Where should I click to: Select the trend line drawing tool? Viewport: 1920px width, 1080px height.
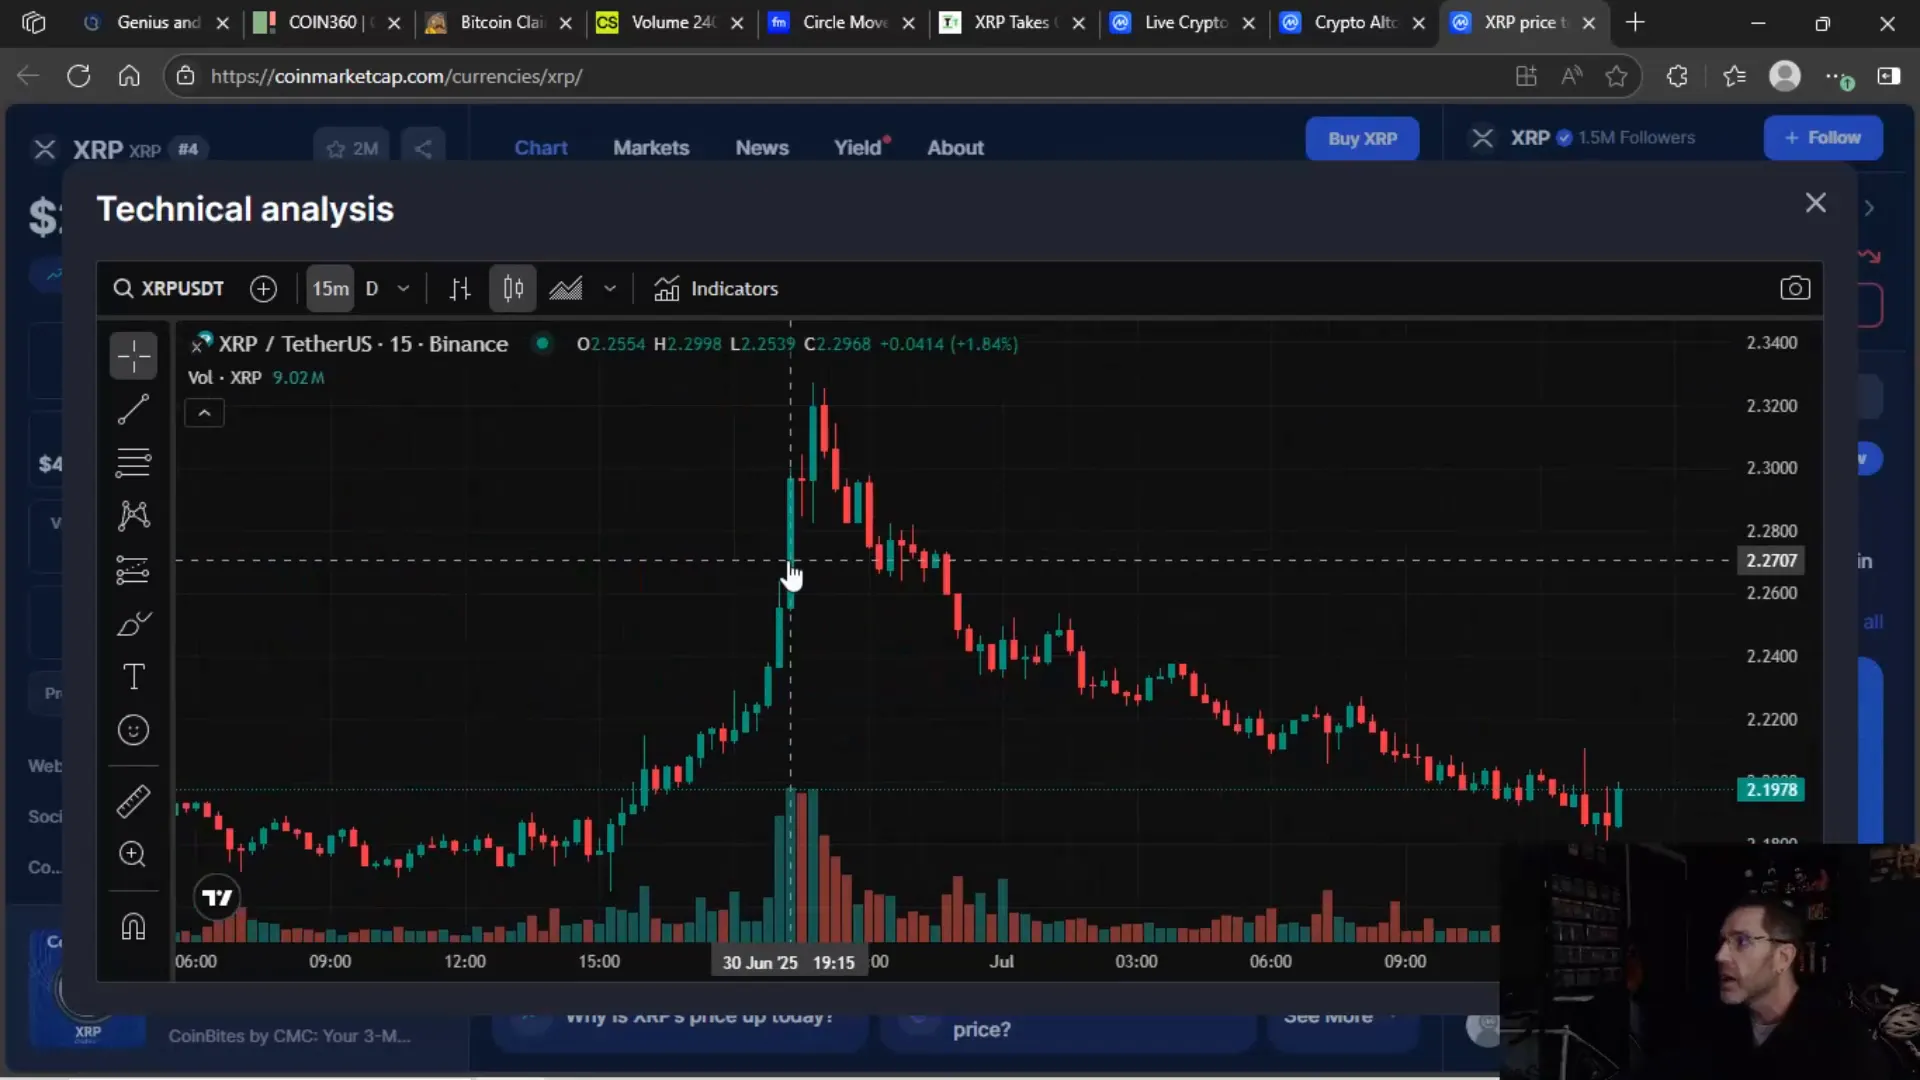[x=133, y=409]
